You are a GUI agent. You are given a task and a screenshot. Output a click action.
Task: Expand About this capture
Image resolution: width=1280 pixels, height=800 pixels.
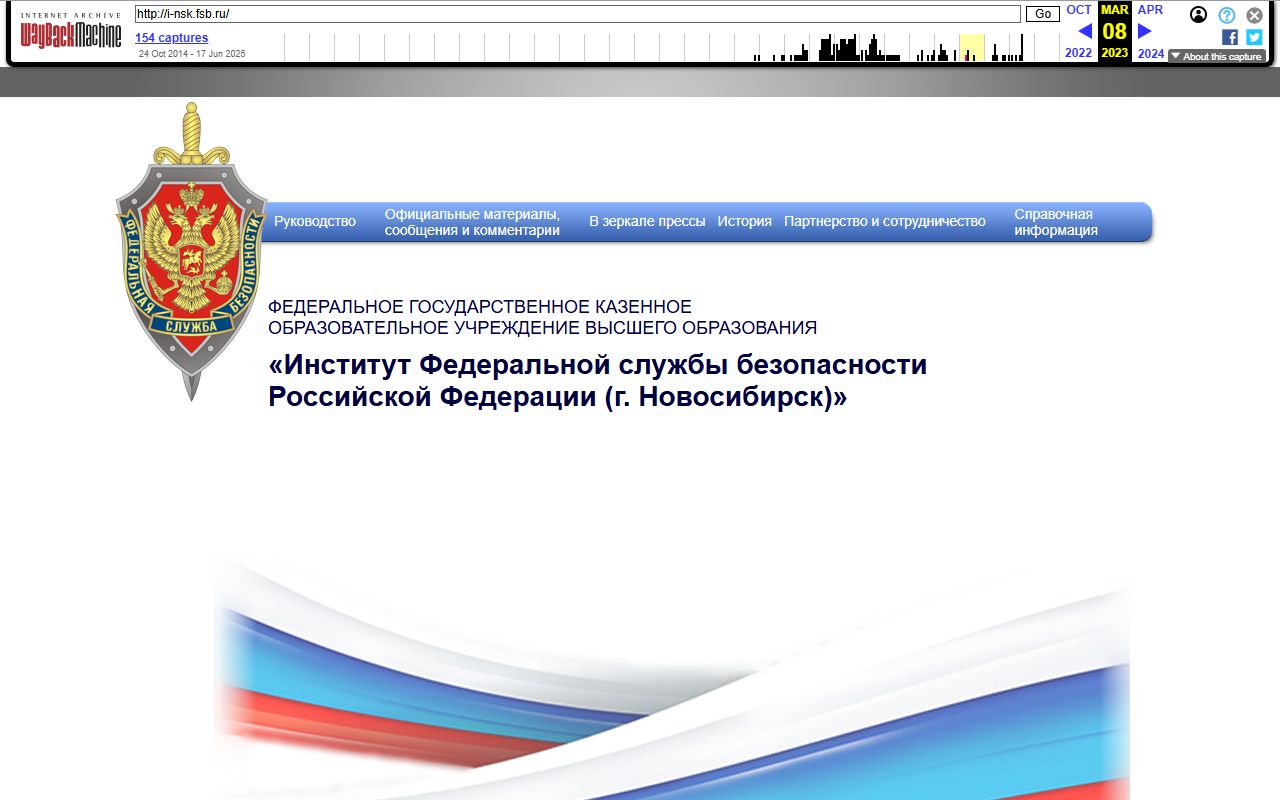coord(1217,57)
